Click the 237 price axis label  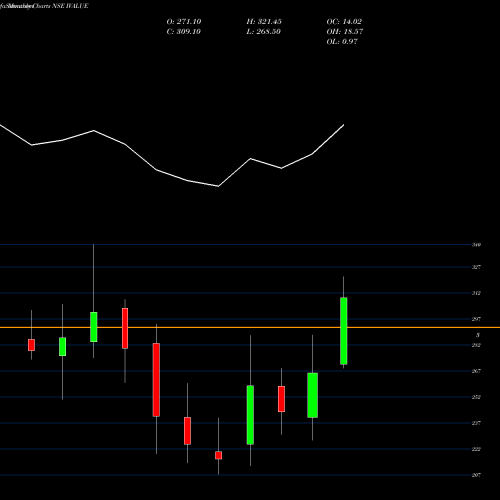(x=476, y=423)
